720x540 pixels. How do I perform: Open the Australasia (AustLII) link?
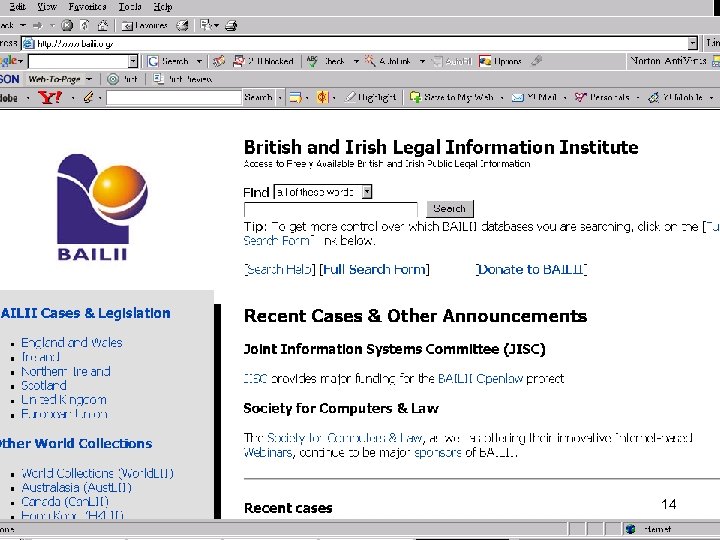point(77,488)
